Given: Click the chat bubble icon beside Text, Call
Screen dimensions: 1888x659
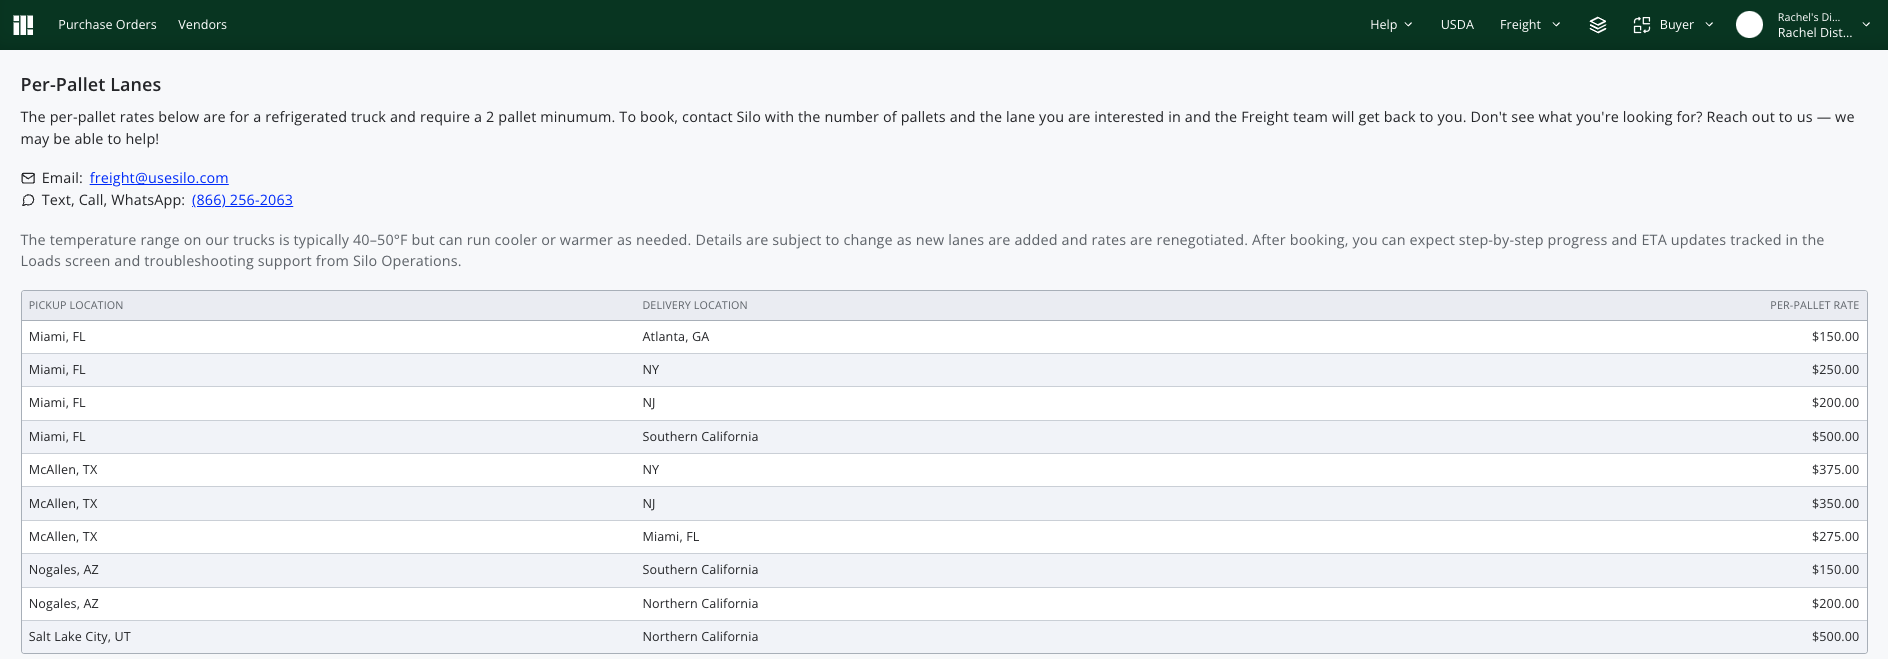Looking at the screenshot, I should (x=28, y=200).
